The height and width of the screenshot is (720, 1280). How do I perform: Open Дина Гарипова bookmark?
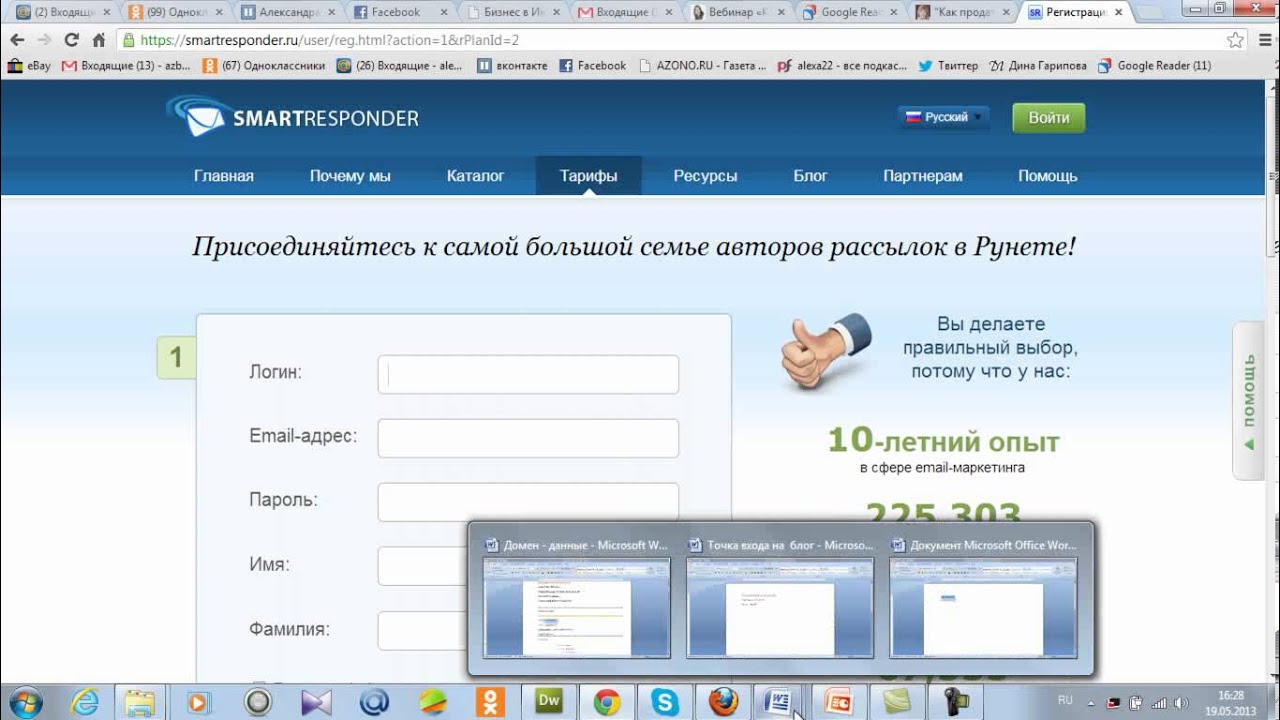pos(1038,65)
